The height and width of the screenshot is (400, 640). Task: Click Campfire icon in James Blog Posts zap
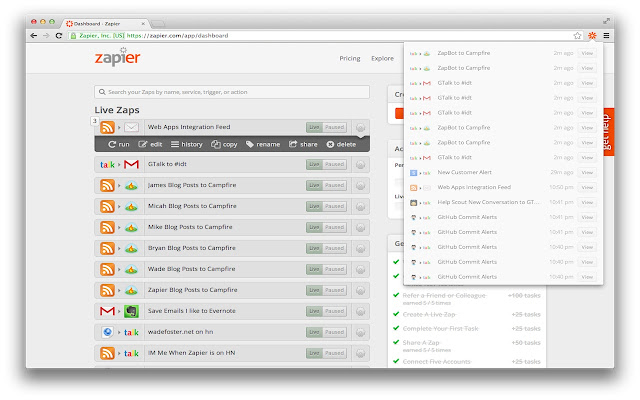click(131, 186)
